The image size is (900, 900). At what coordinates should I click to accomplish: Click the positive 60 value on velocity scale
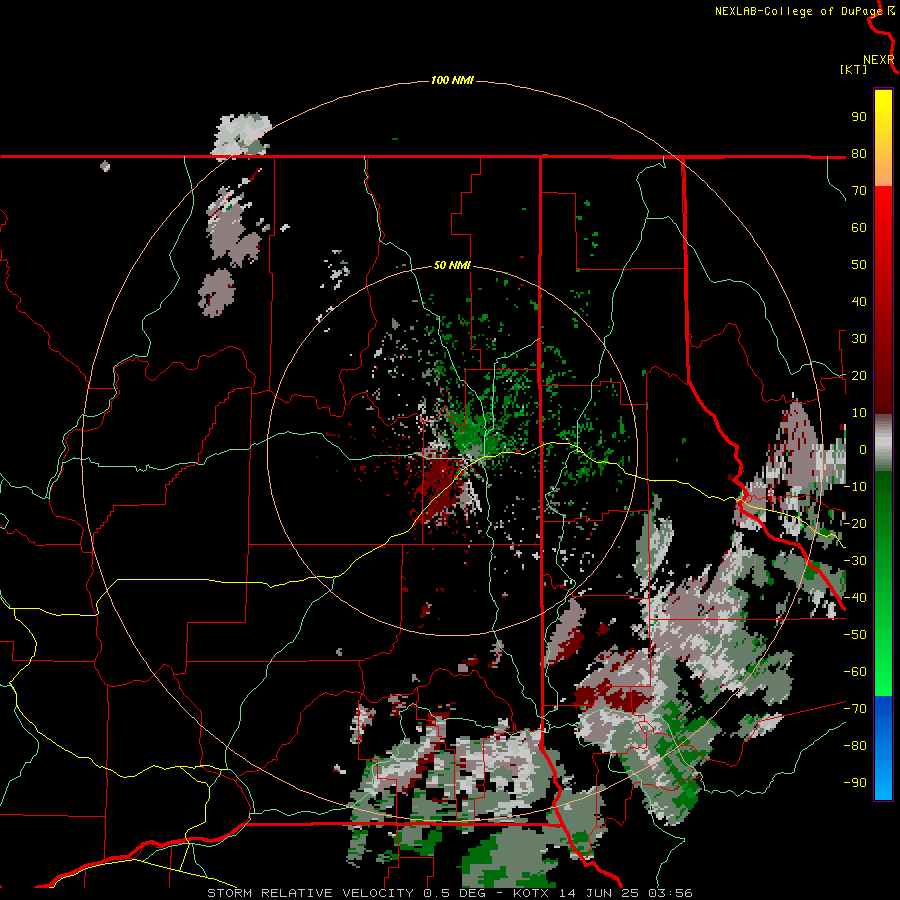click(859, 227)
